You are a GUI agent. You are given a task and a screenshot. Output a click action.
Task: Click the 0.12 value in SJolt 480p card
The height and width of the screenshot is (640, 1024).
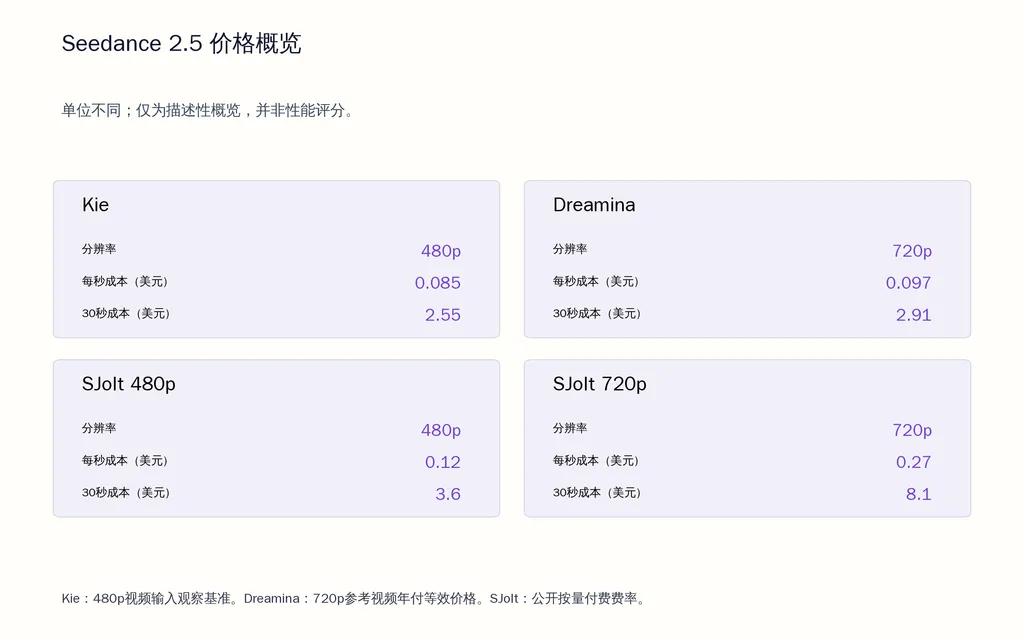[443, 462]
